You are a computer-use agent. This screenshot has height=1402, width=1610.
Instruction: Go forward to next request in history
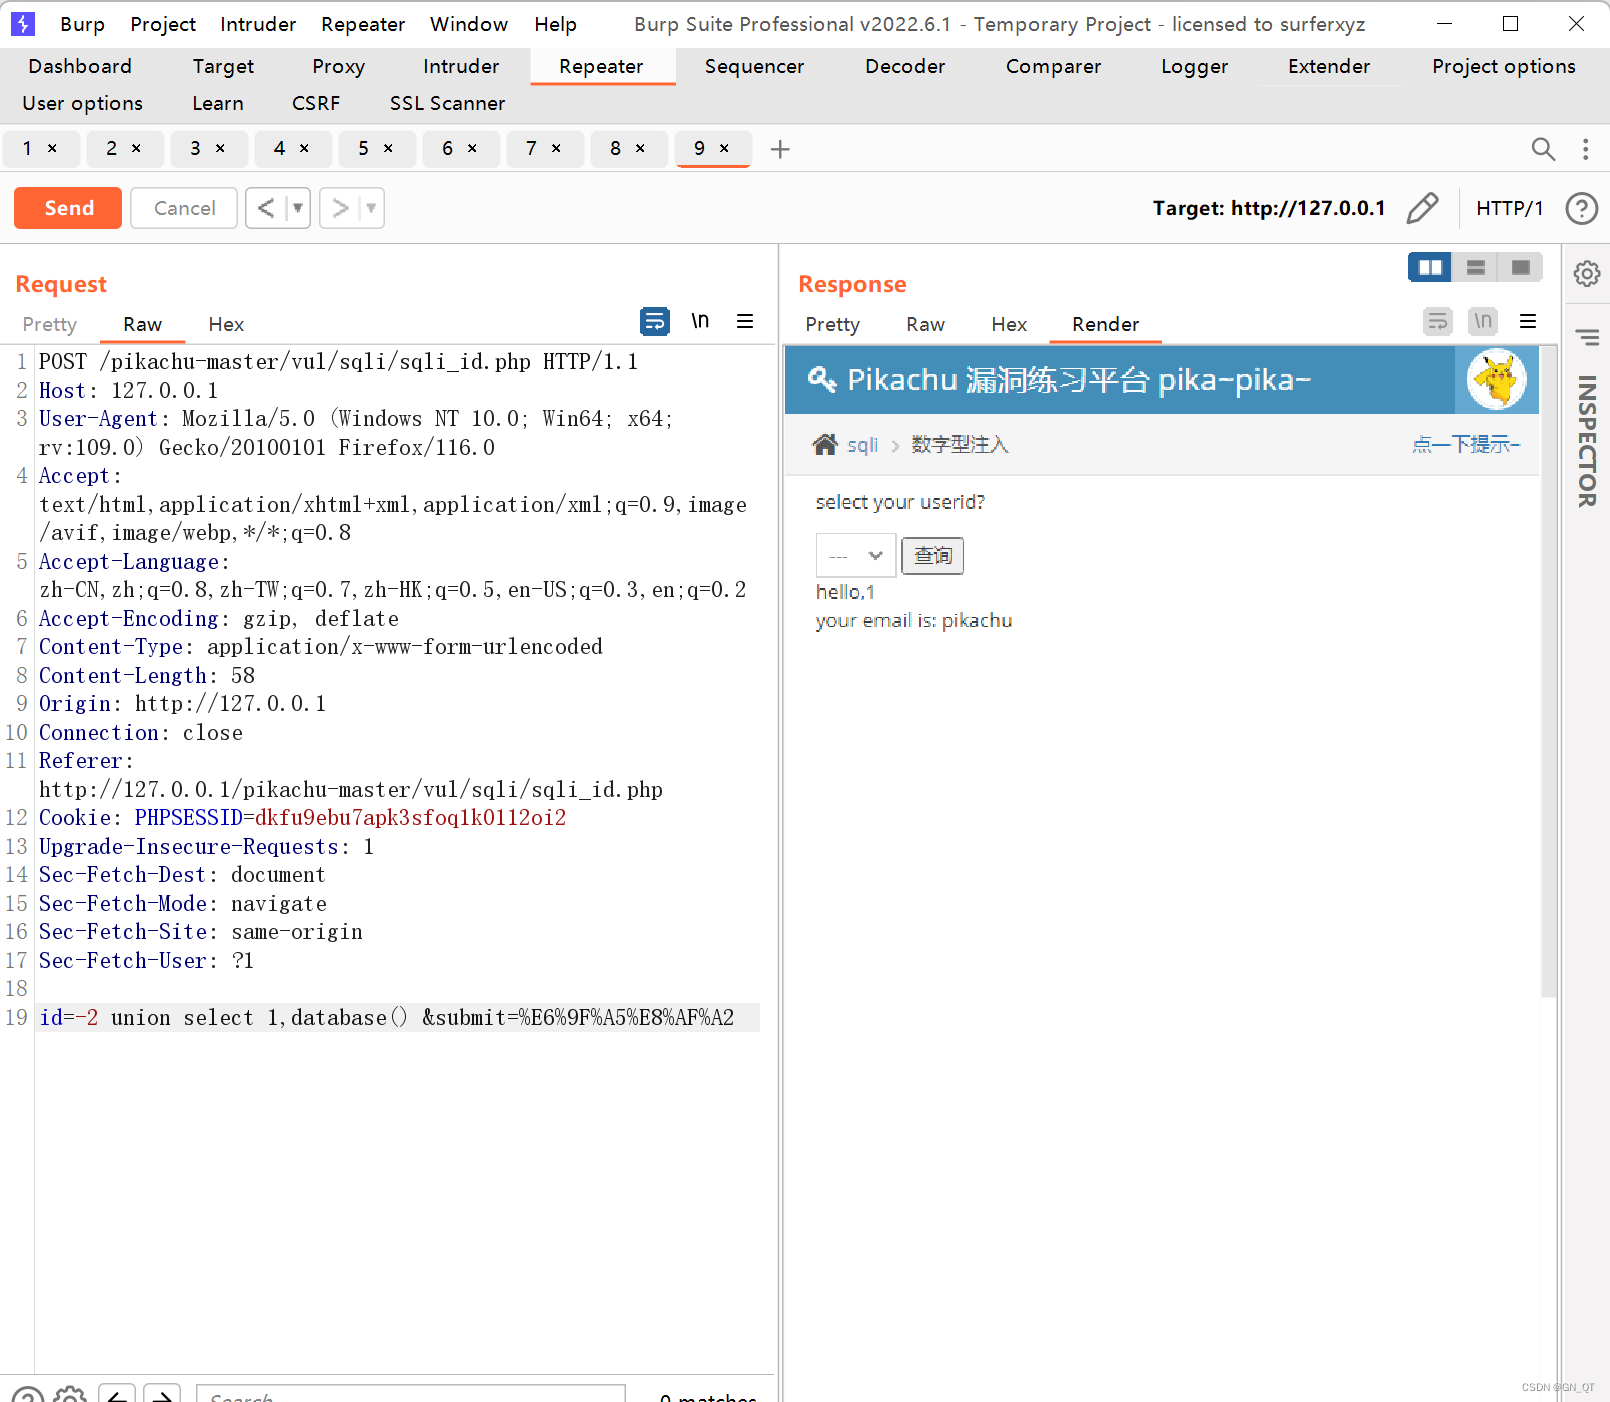point(340,208)
